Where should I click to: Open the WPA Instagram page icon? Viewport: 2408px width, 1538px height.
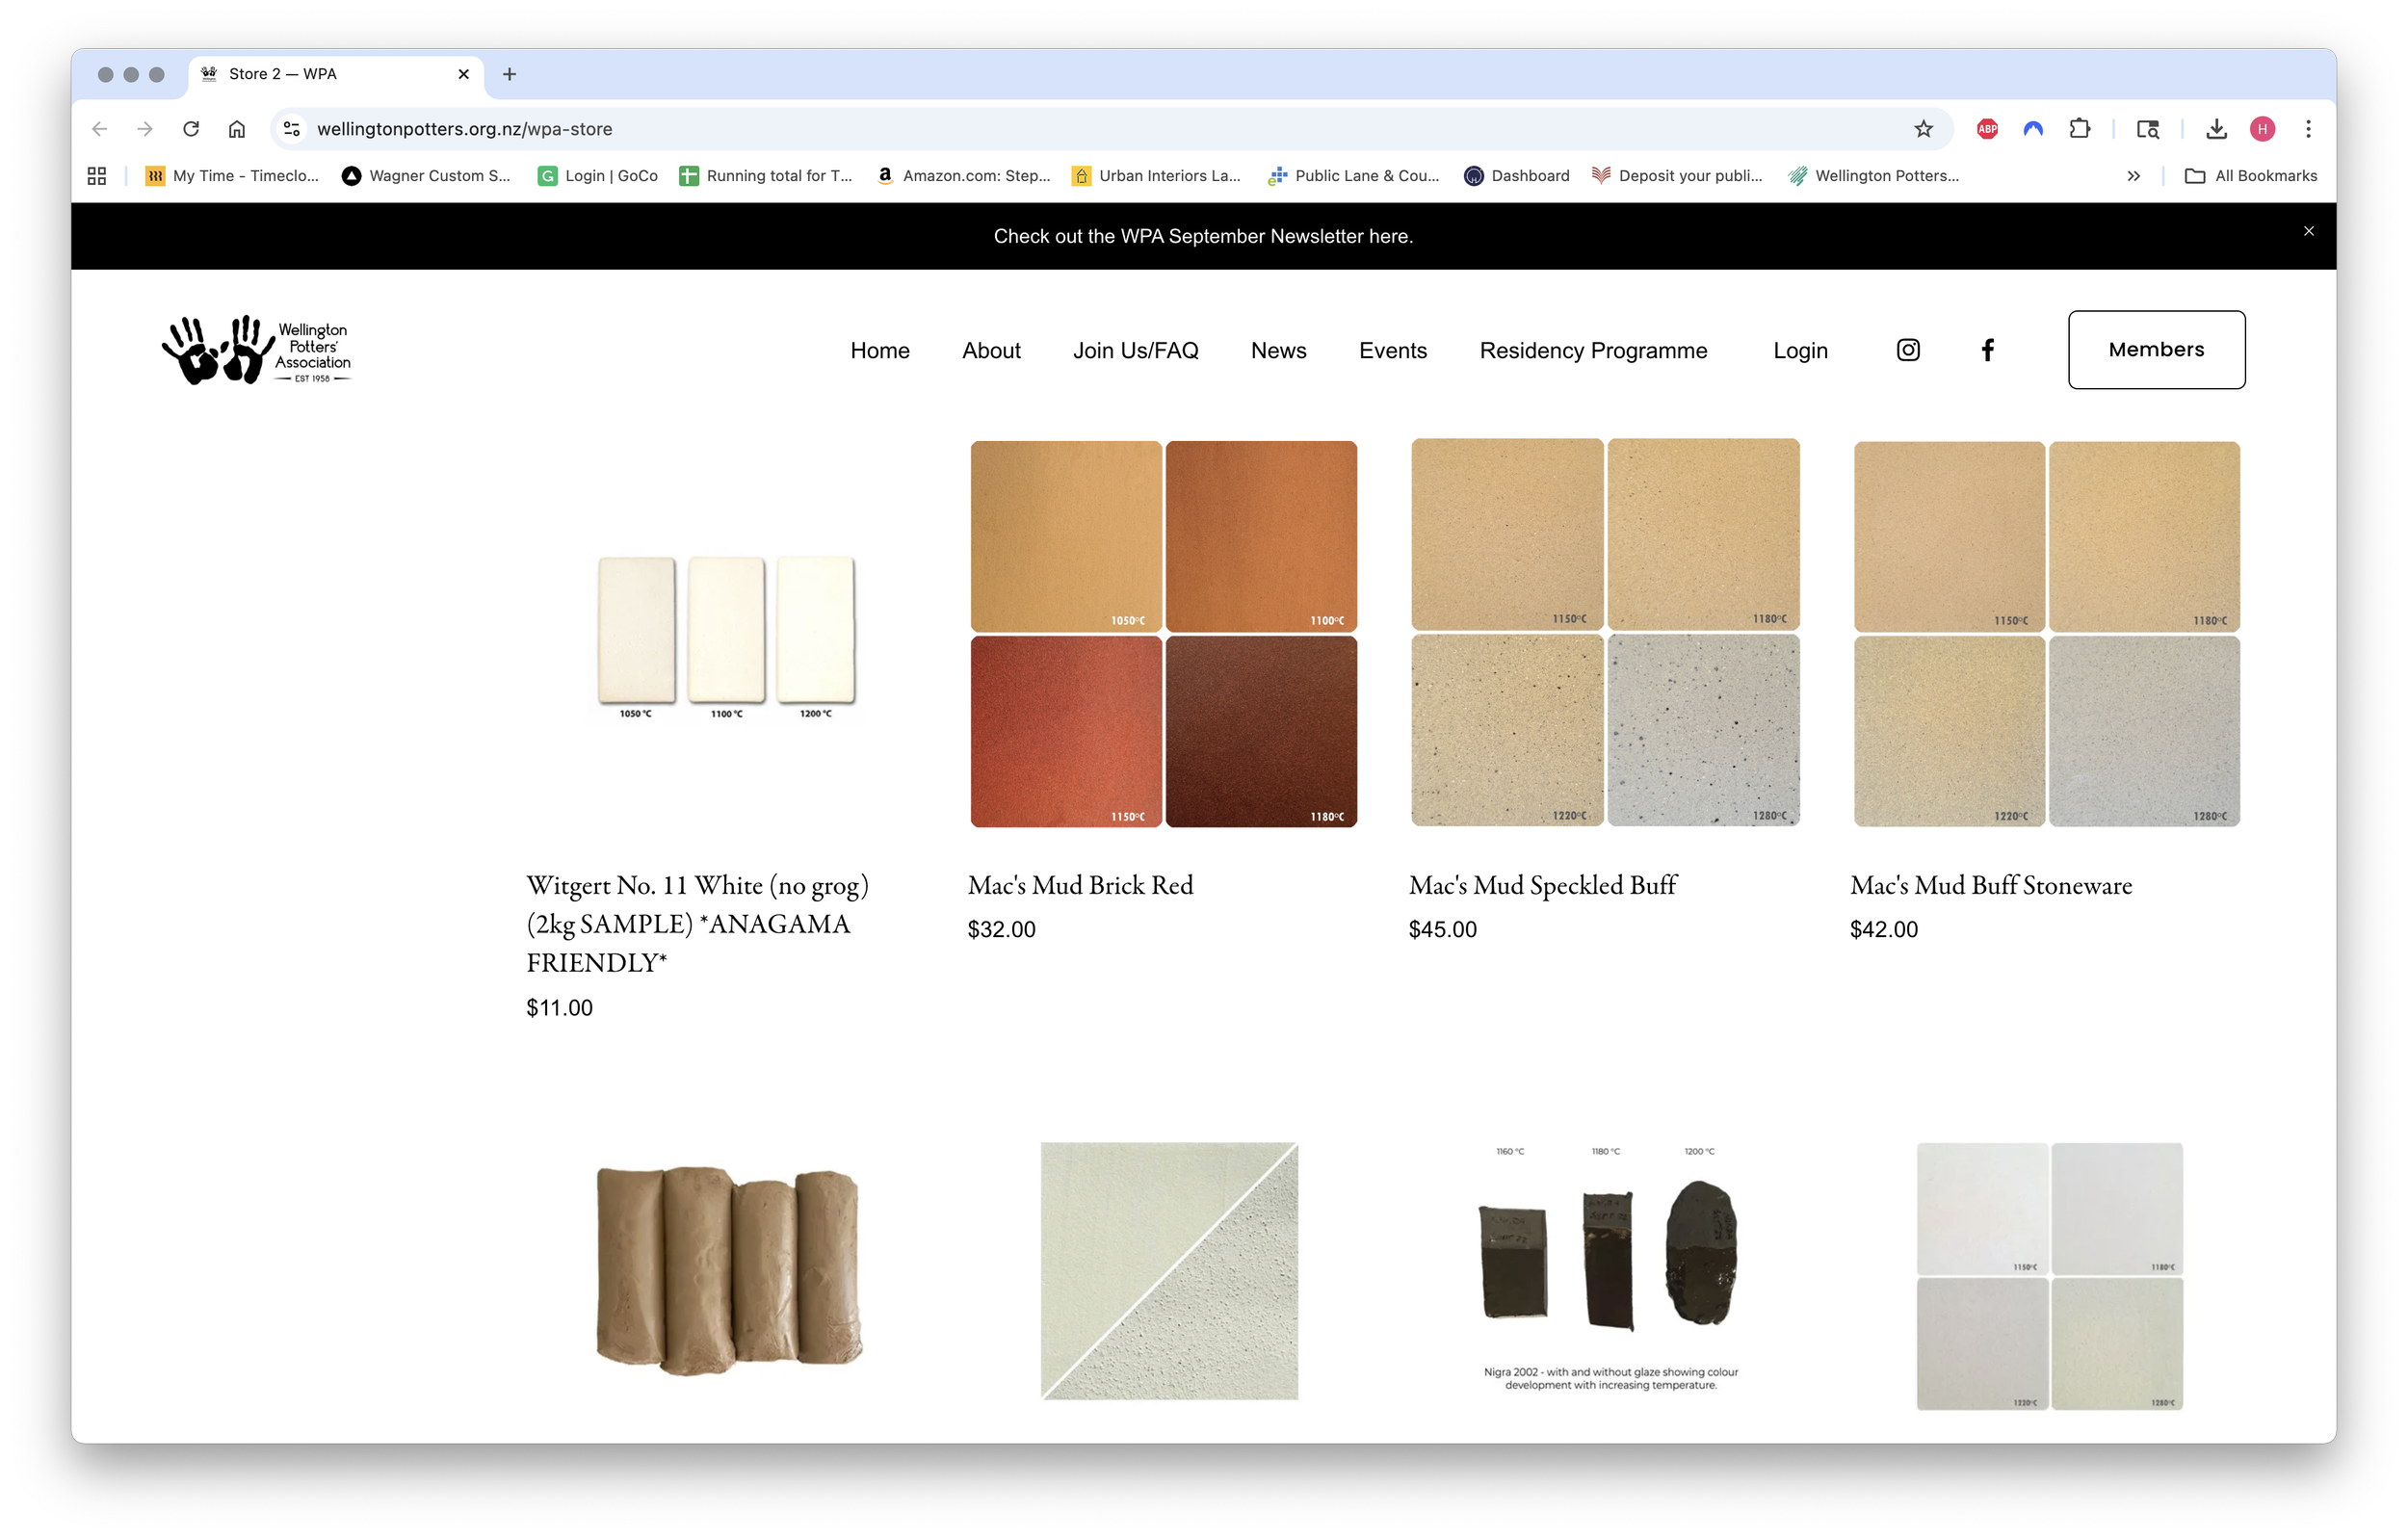coord(1907,350)
